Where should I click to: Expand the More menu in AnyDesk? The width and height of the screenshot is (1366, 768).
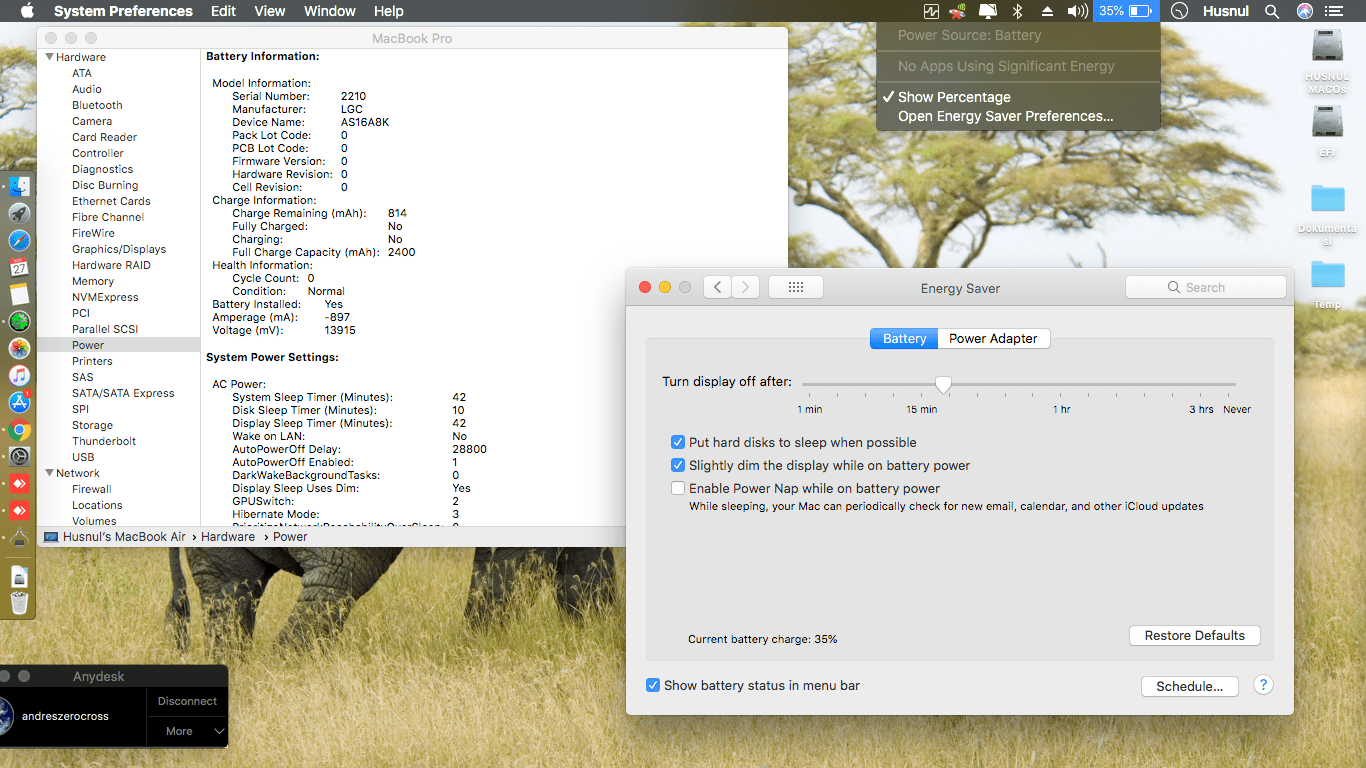187,731
